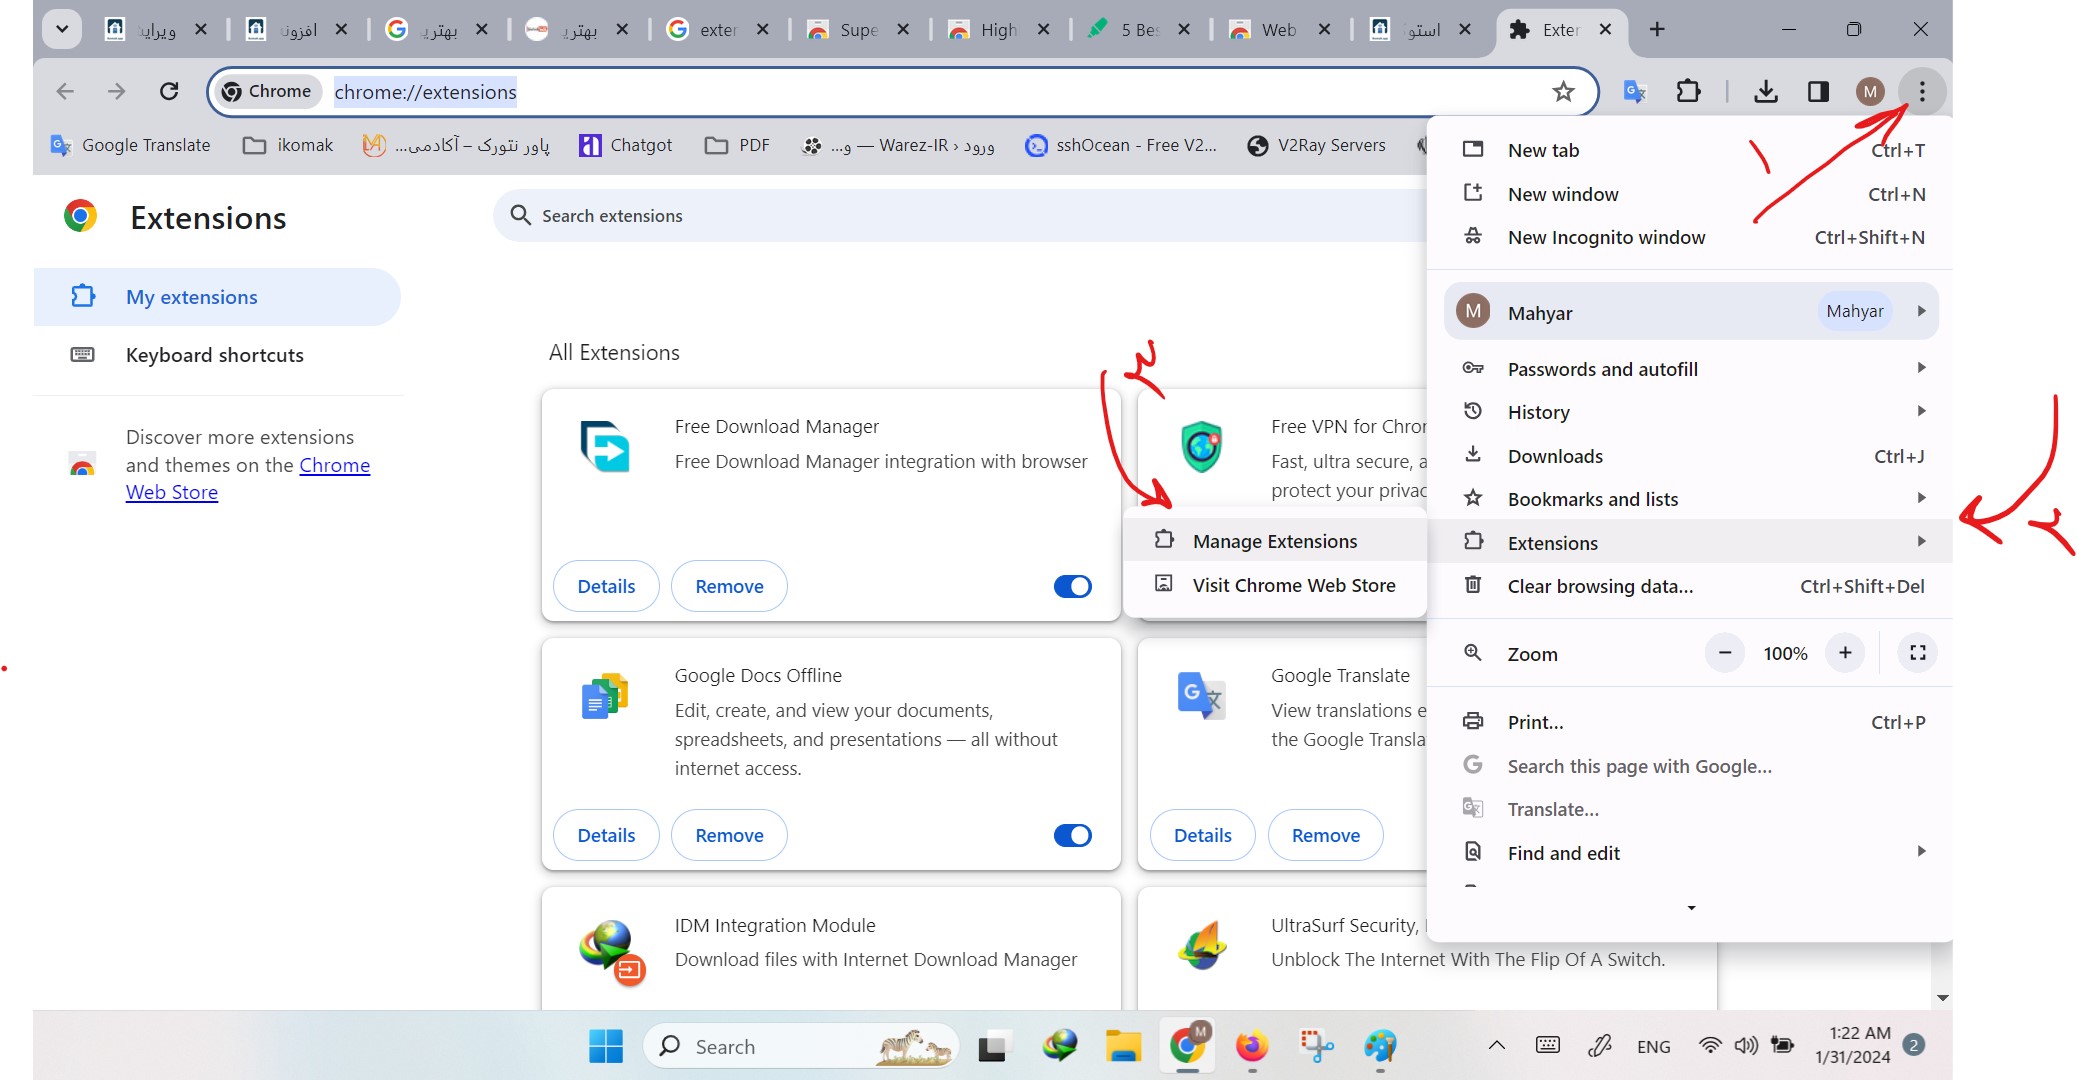Screen dimensions: 2077x1080
Task: Select New tab from Chrome menu
Action: coord(1690,150)
